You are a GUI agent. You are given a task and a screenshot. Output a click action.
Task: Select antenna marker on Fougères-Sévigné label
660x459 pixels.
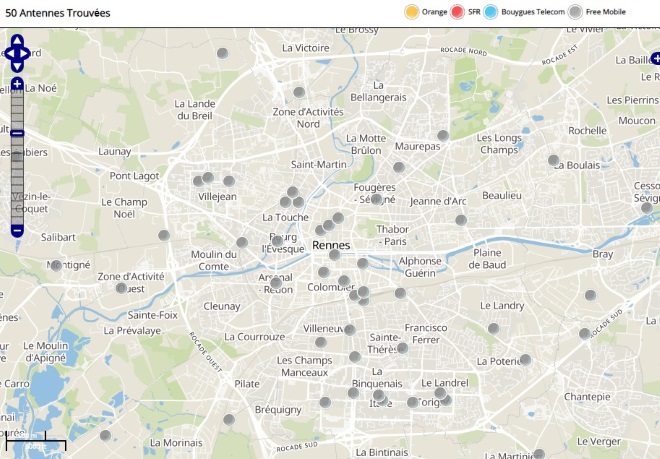point(377,199)
